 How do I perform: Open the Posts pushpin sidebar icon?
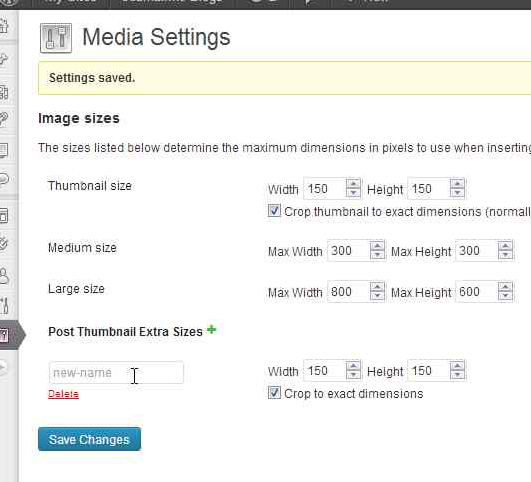(3, 60)
